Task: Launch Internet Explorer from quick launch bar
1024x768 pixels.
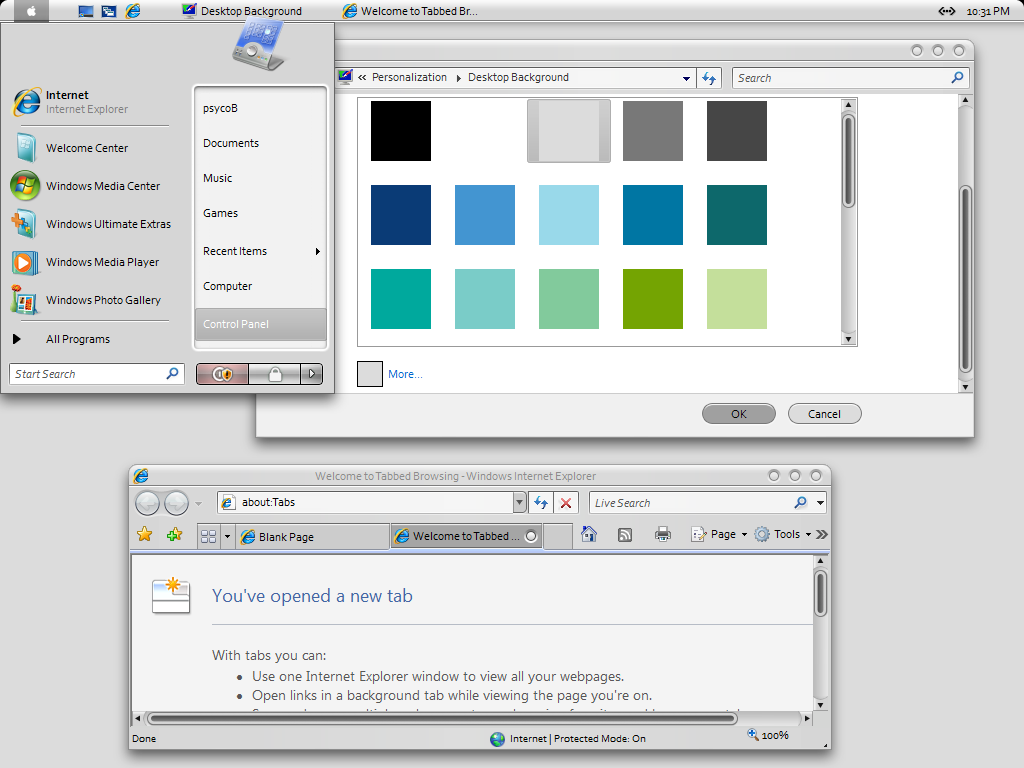Action: pyautogui.click(x=133, y=11)
